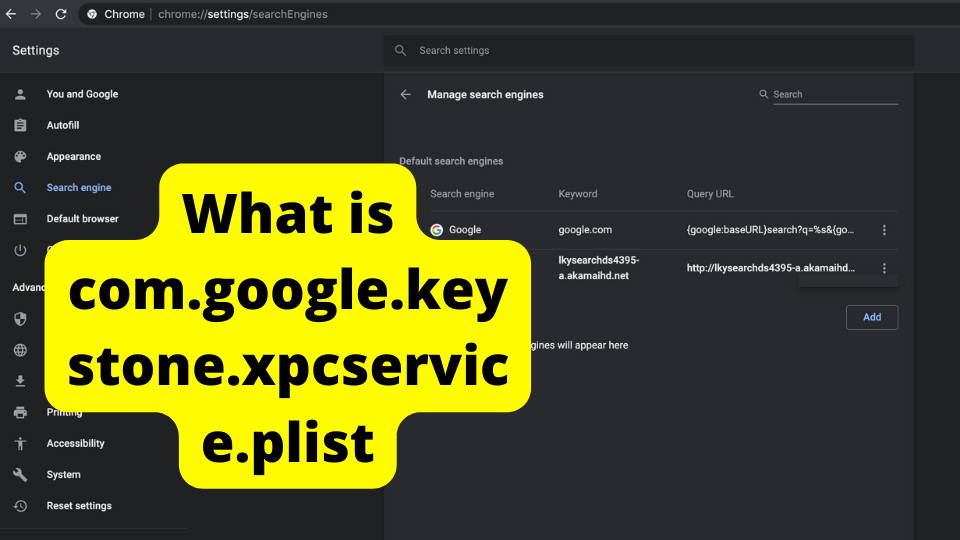Open Default browser settings

[x=82, y=219]
